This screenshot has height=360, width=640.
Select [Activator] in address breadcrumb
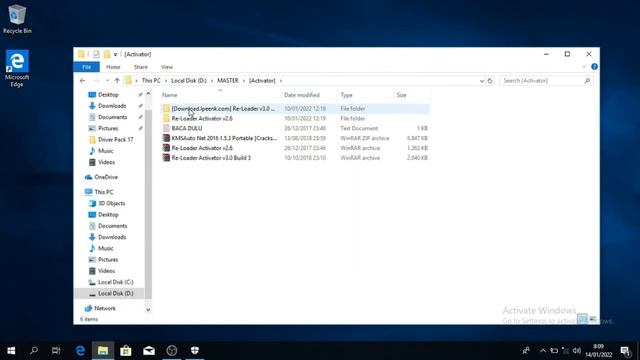tap(262, 81)
